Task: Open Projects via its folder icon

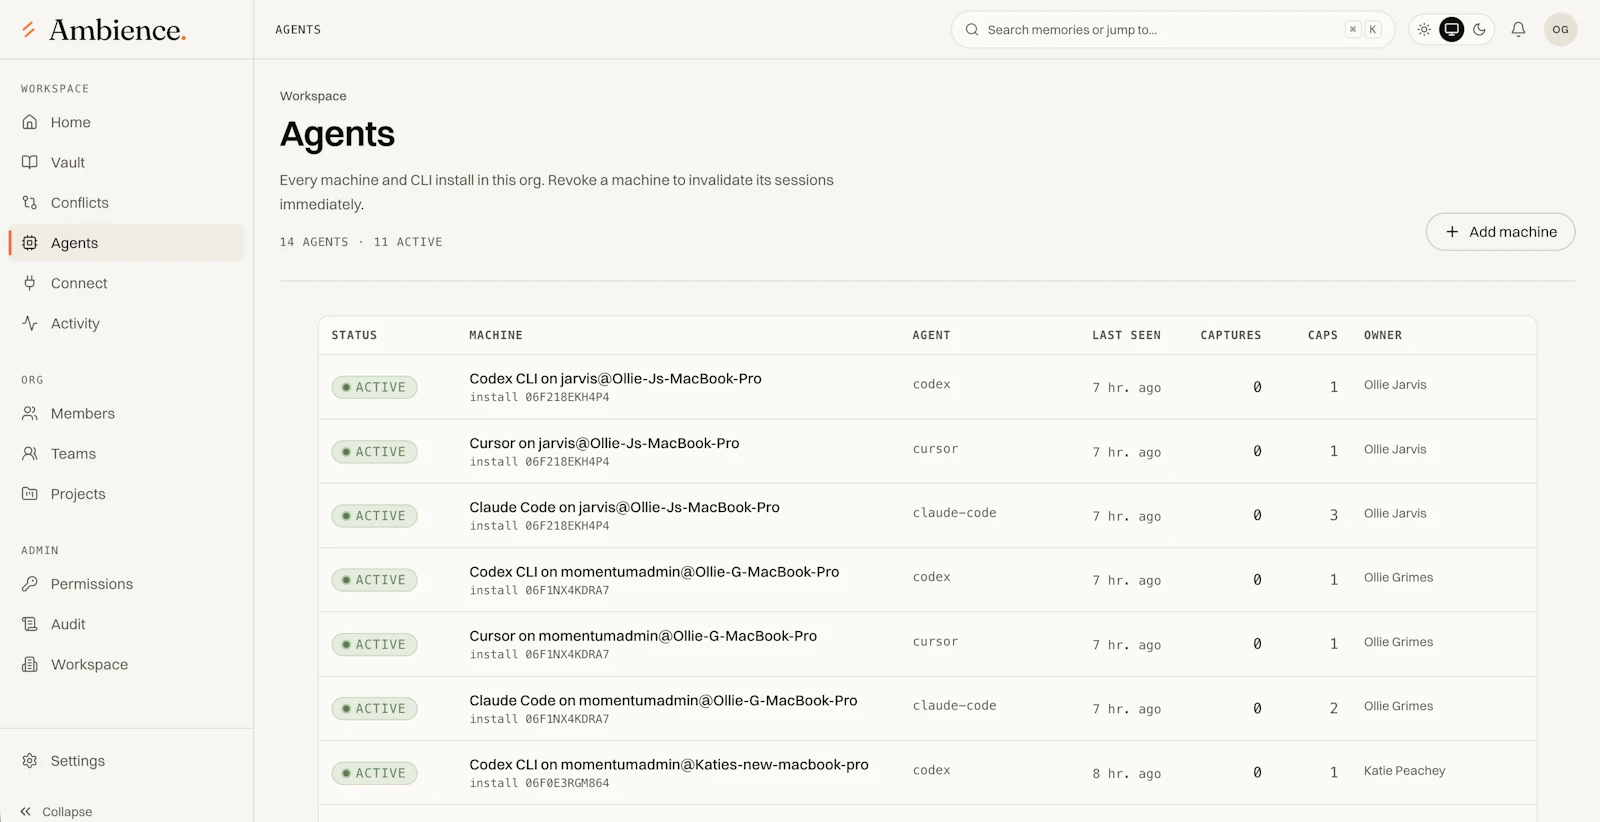Action: (x=30, y=493)
